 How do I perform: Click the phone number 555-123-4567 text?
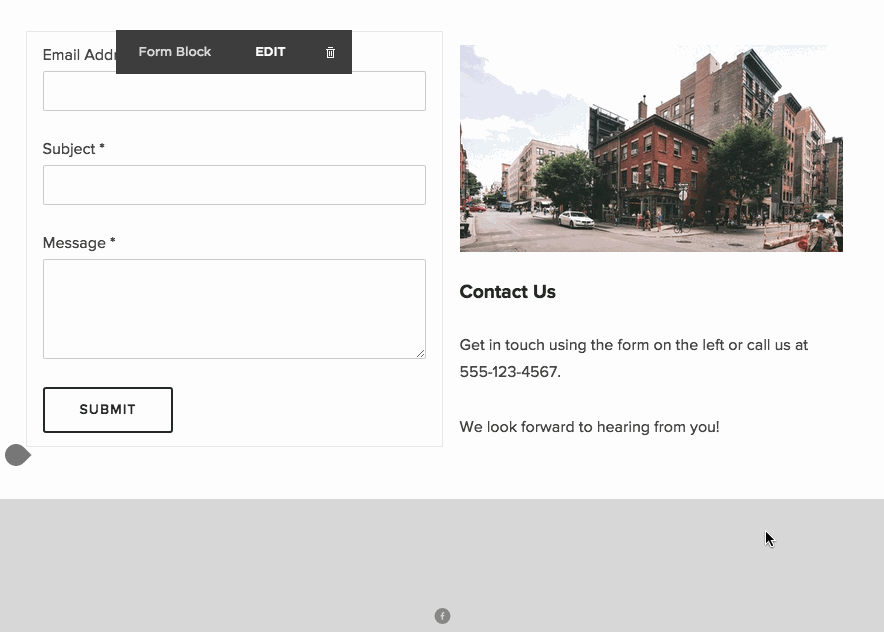click(x=509, y=372)
